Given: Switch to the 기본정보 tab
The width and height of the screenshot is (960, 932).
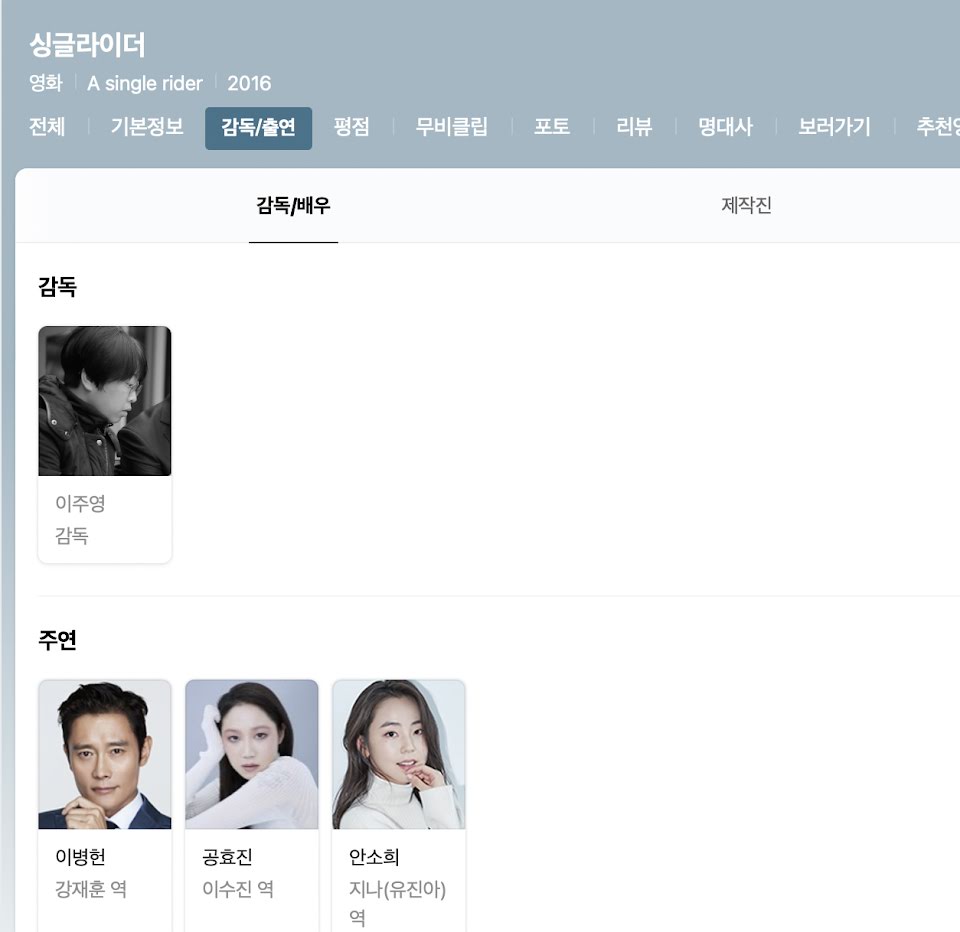Looking at the screenshot, I should (147, 127).
